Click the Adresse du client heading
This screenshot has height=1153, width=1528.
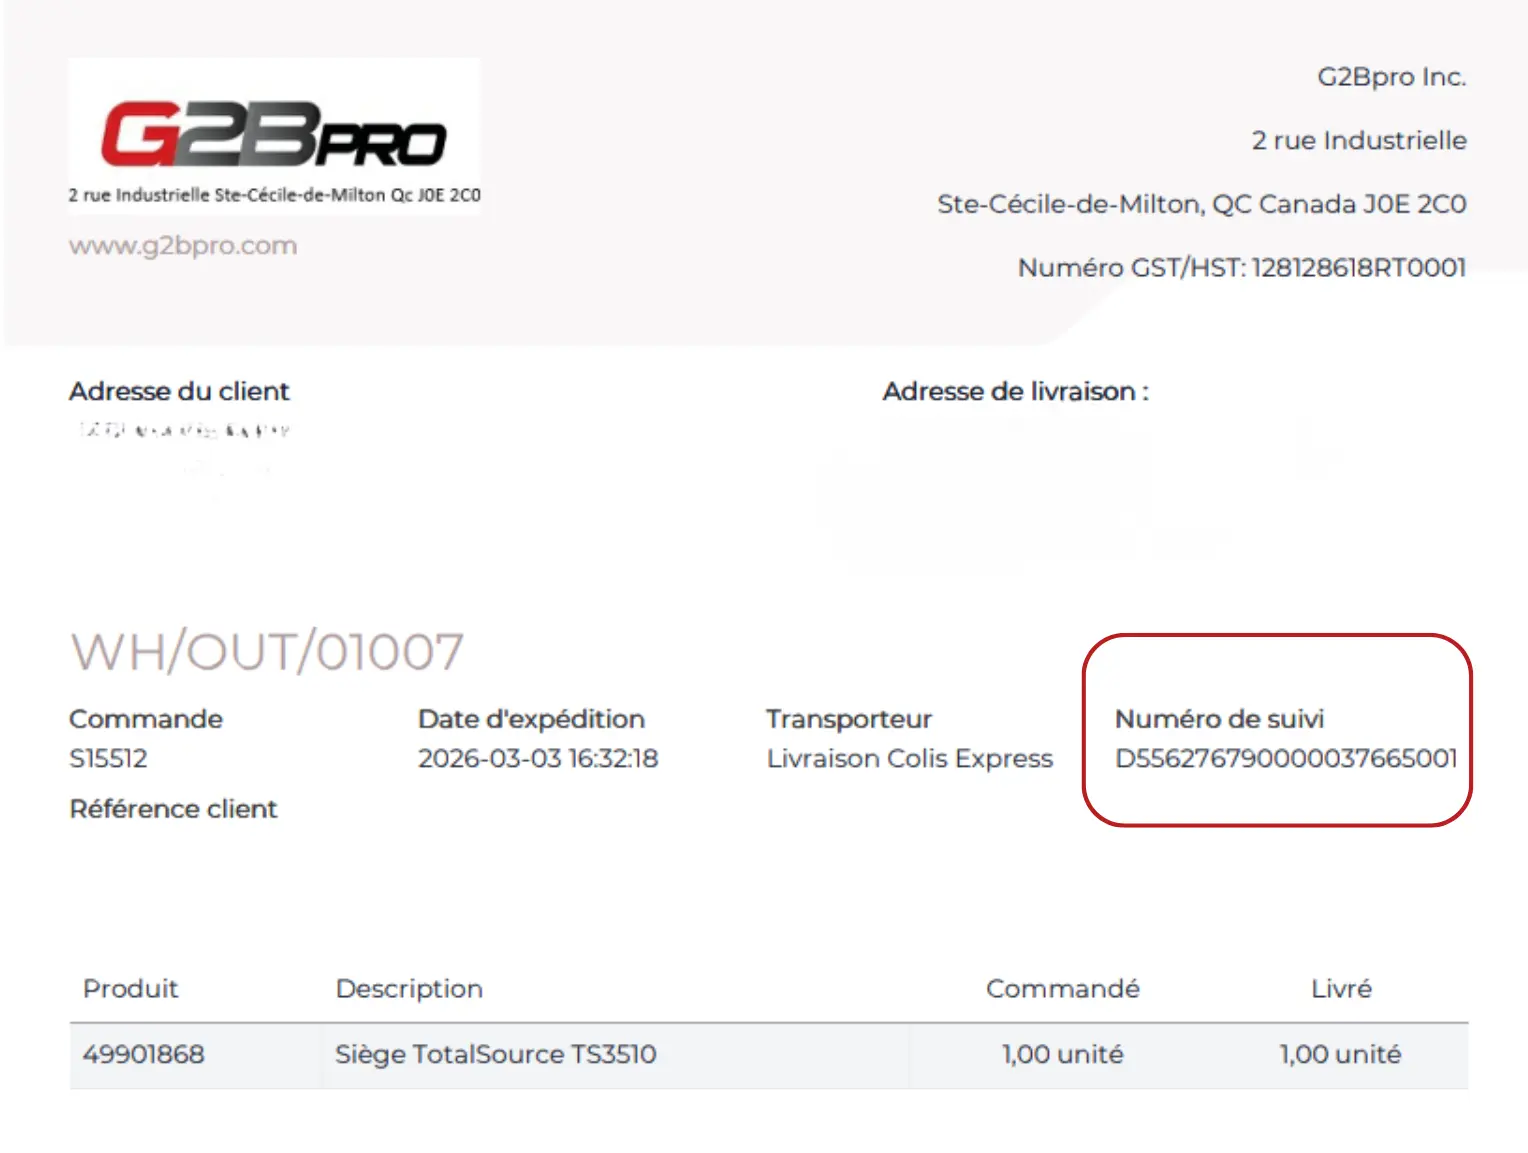pyautogui.click(x=179, y=391)
